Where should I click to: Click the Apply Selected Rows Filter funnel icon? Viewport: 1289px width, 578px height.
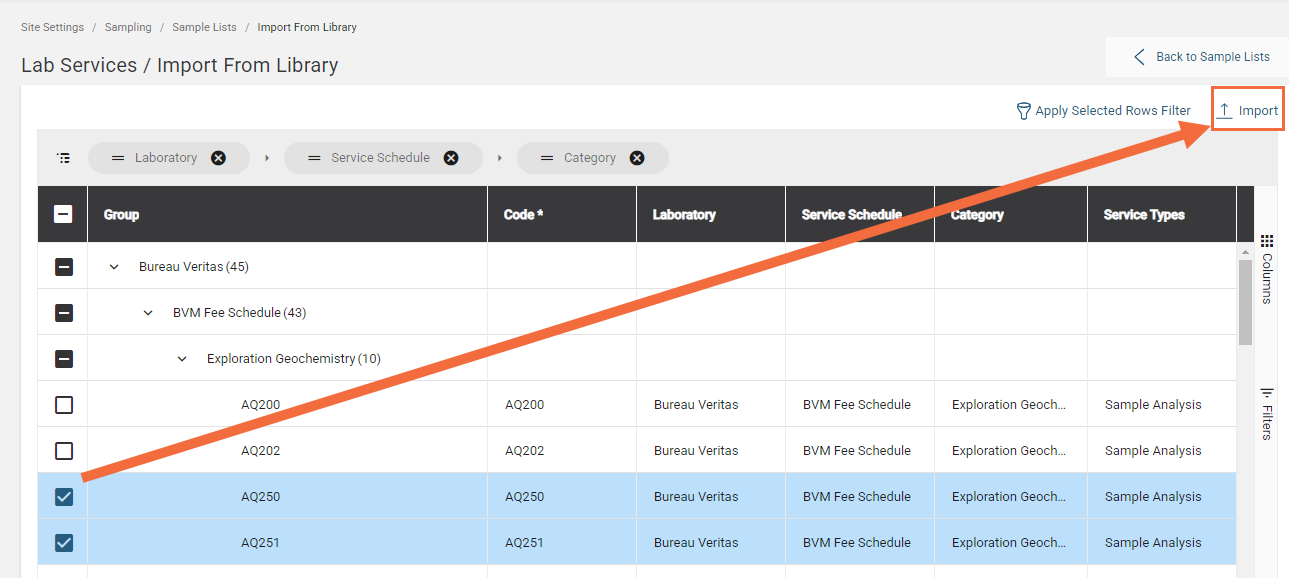pyautogui.click(x=1023, y=111)
